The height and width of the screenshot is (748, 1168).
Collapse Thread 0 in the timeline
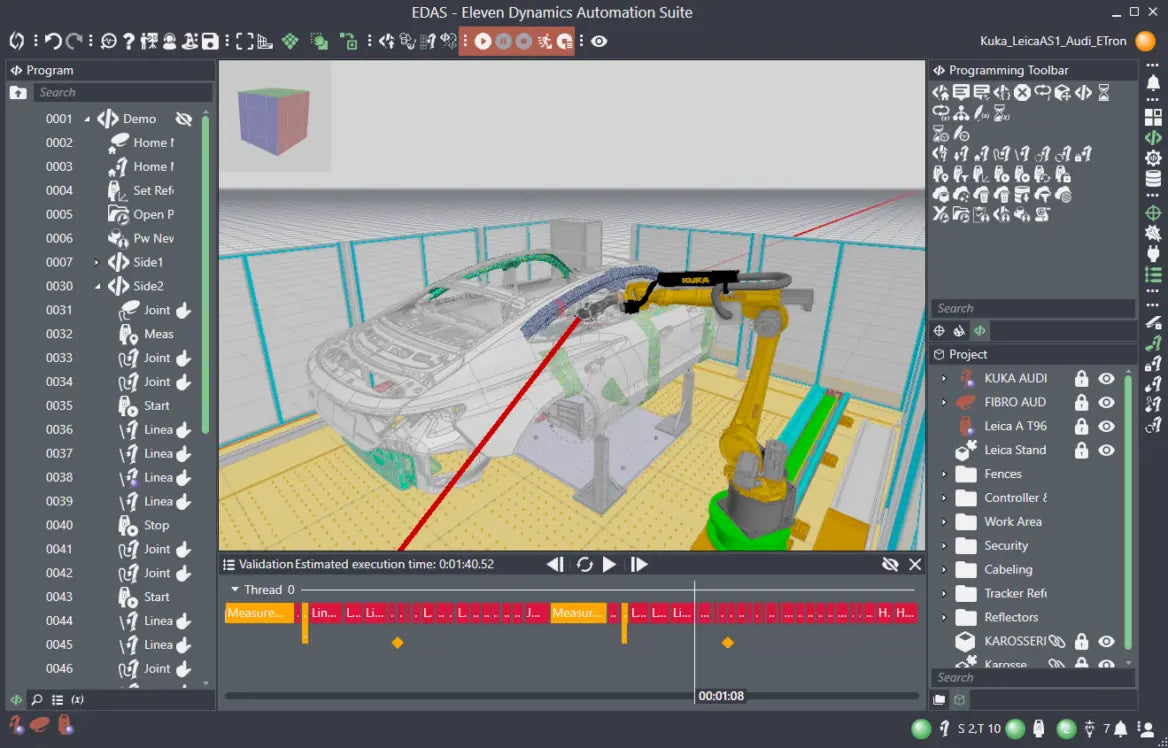[235, 589]
